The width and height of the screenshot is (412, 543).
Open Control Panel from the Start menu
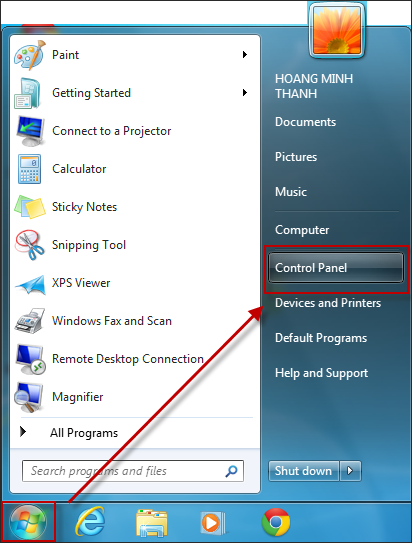tap(335, 268)
